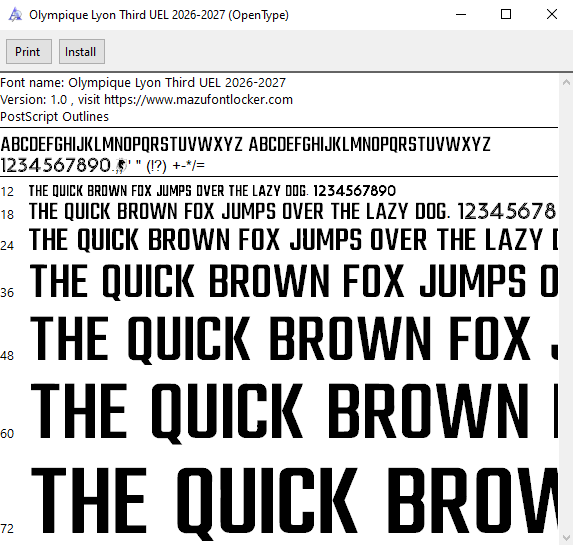Click the size label 60
Viewport: 573px width, 545px height.
point(7,434)
